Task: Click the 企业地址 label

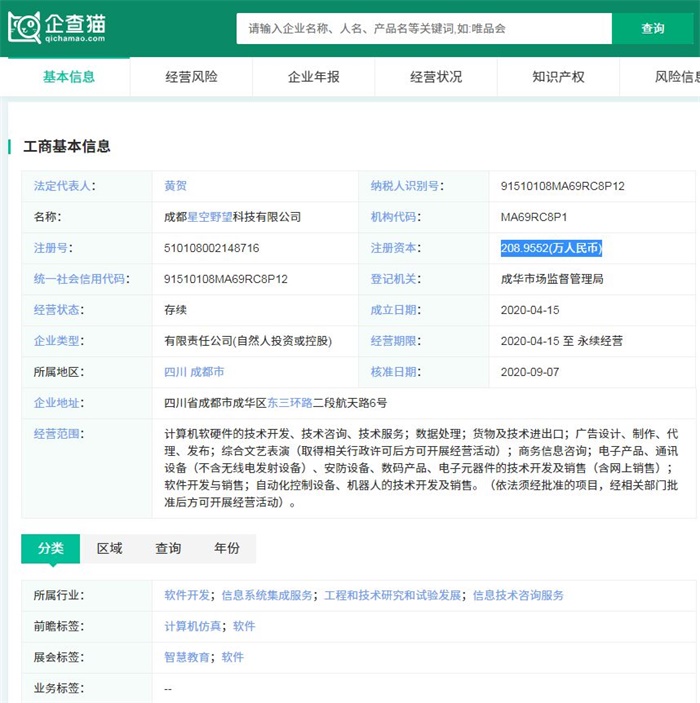Action: (57, 403)
